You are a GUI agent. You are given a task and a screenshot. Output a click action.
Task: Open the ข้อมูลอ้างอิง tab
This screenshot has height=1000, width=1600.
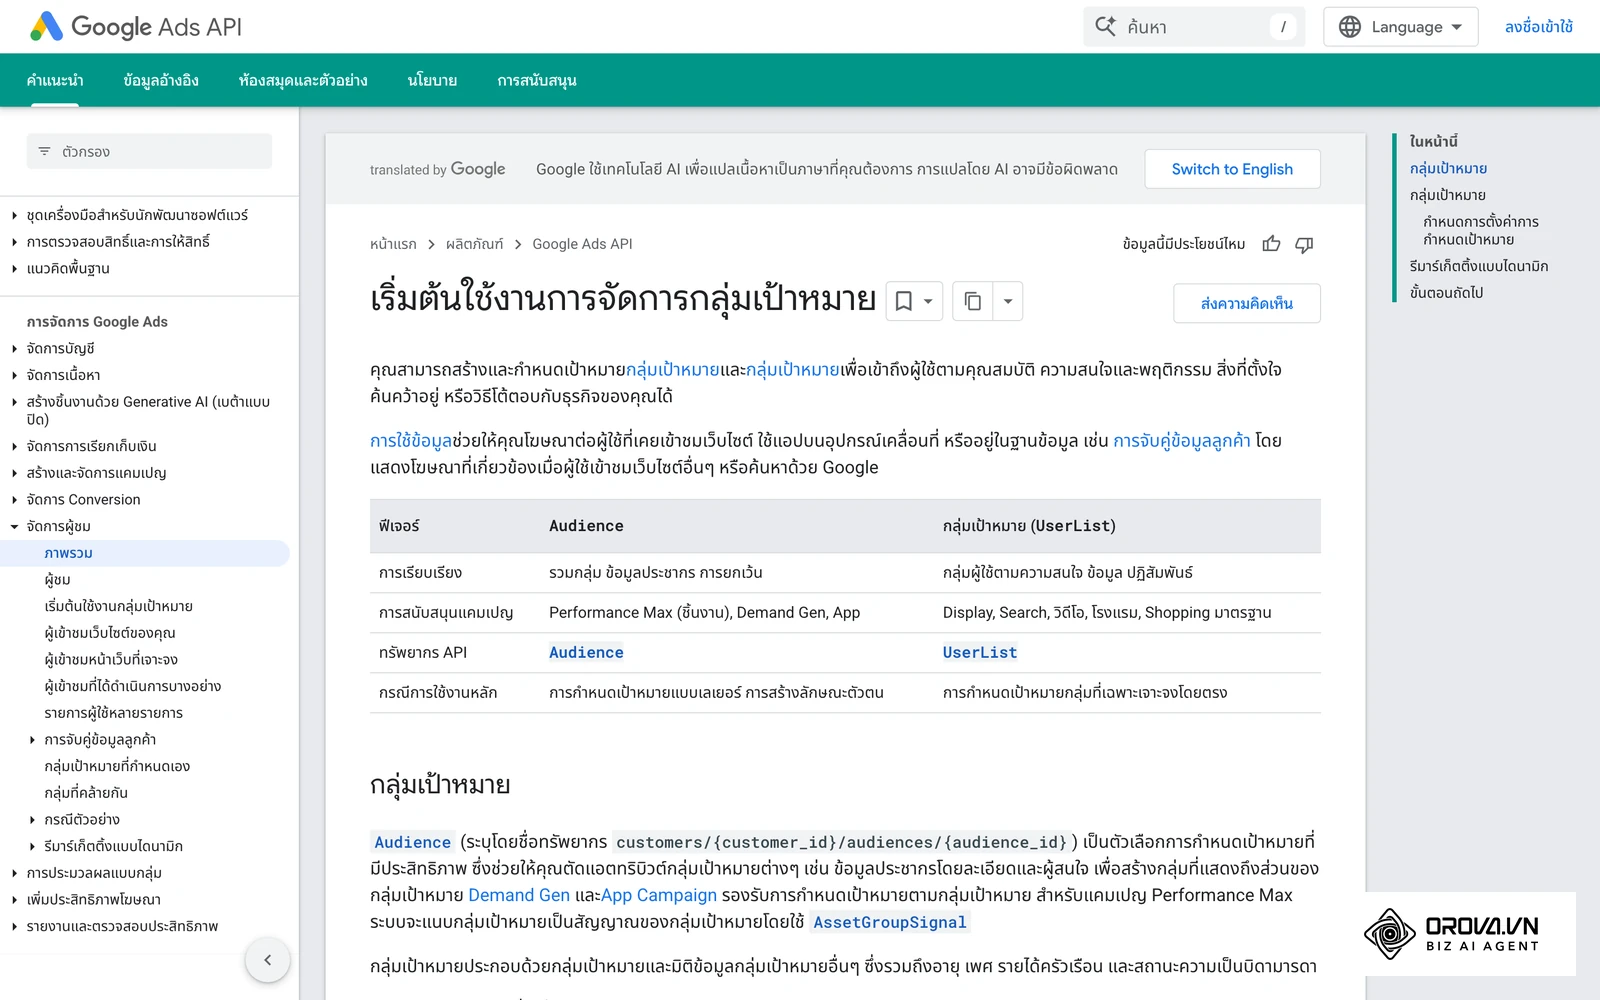pos(161,80)
